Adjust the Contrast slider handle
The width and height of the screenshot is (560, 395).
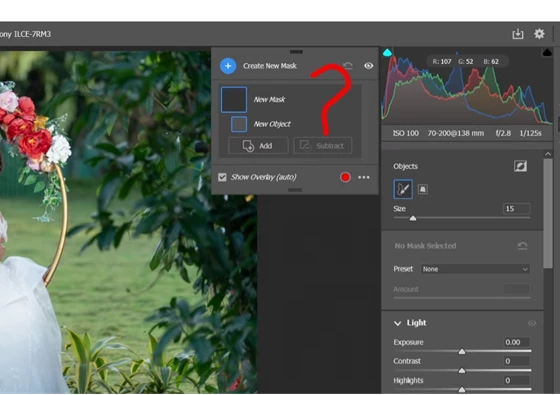[x=462, y=371]
